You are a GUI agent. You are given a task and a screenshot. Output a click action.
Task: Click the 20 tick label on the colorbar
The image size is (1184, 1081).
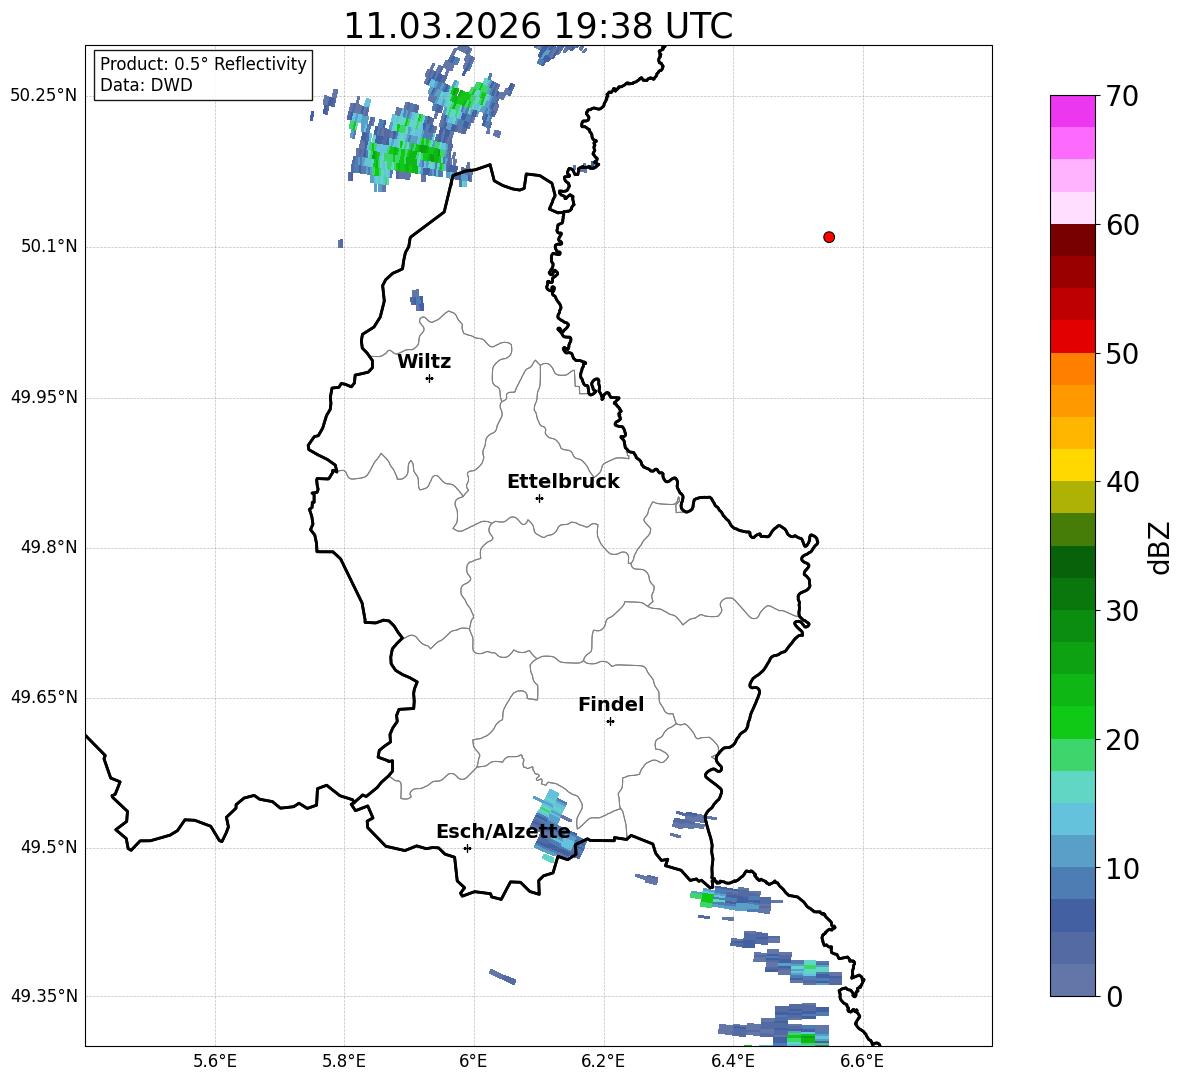coord(1122,740)
